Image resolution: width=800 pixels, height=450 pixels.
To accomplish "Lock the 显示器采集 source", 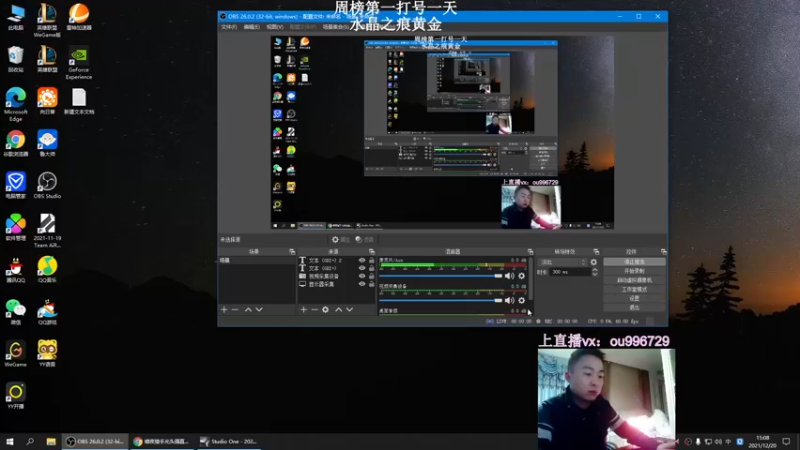I will [x=371, y=284].
